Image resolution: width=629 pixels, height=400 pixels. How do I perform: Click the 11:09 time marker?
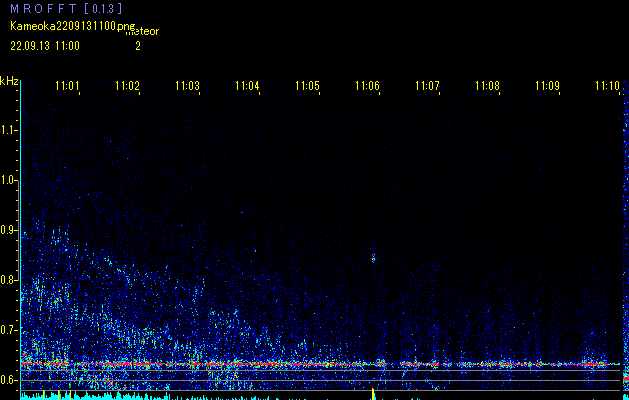pos(547,86)
